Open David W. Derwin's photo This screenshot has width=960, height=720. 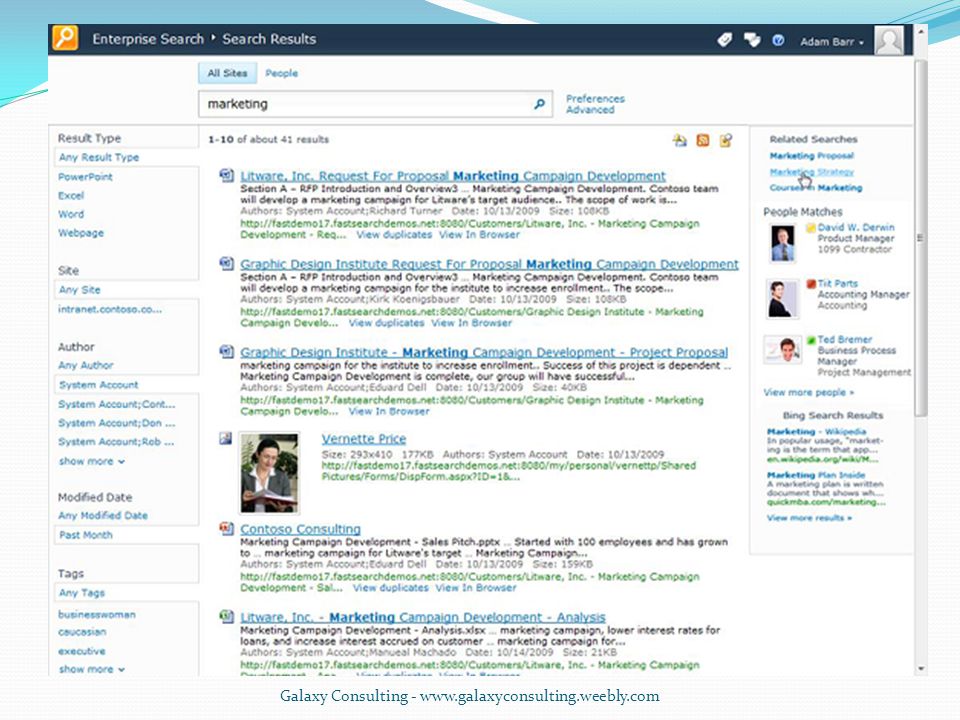(783, 243)
